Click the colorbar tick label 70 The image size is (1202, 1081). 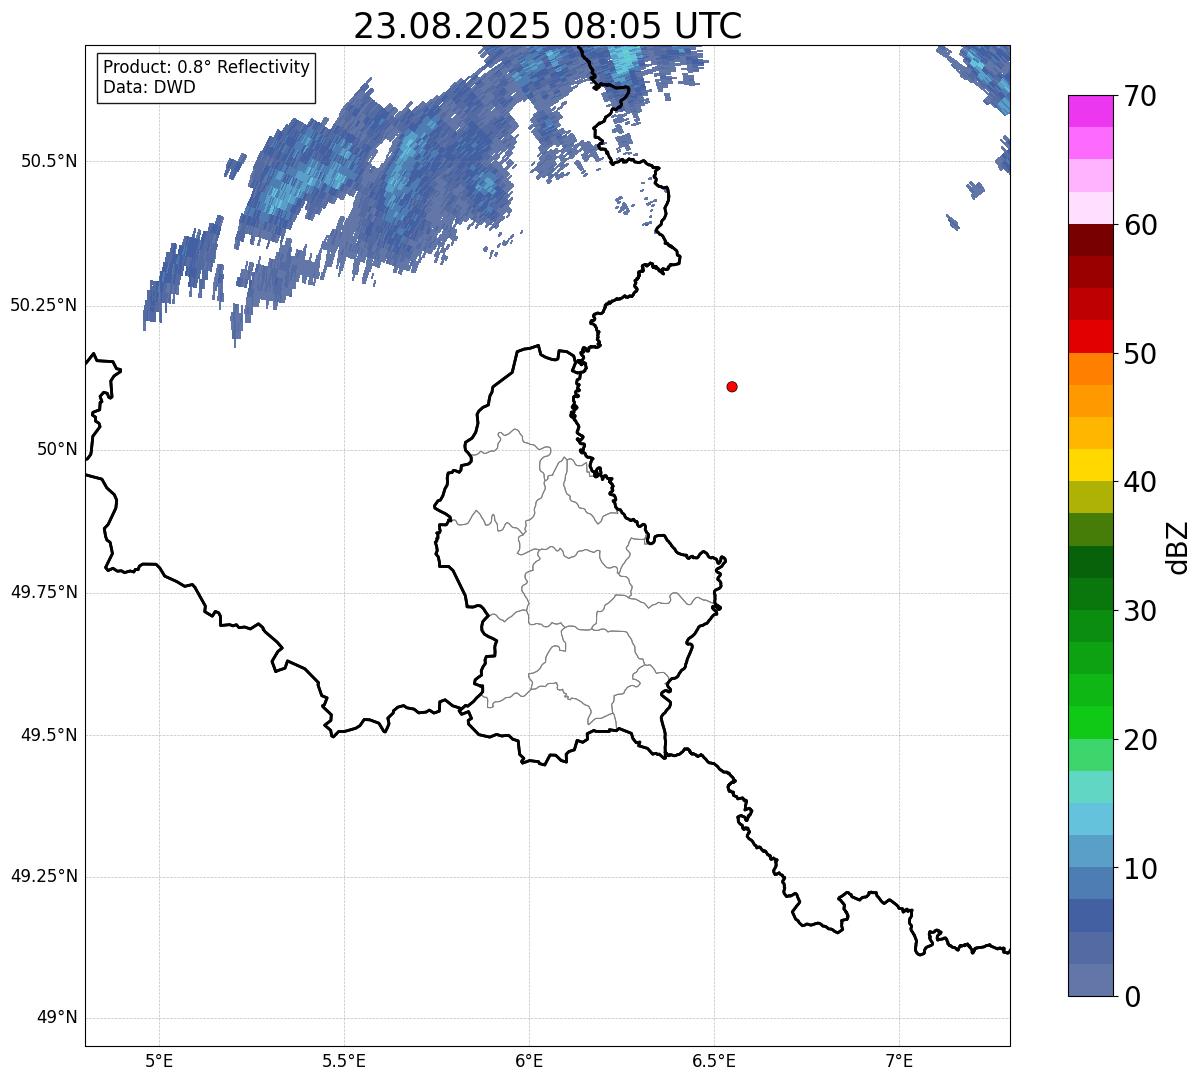coord(1140,97)
